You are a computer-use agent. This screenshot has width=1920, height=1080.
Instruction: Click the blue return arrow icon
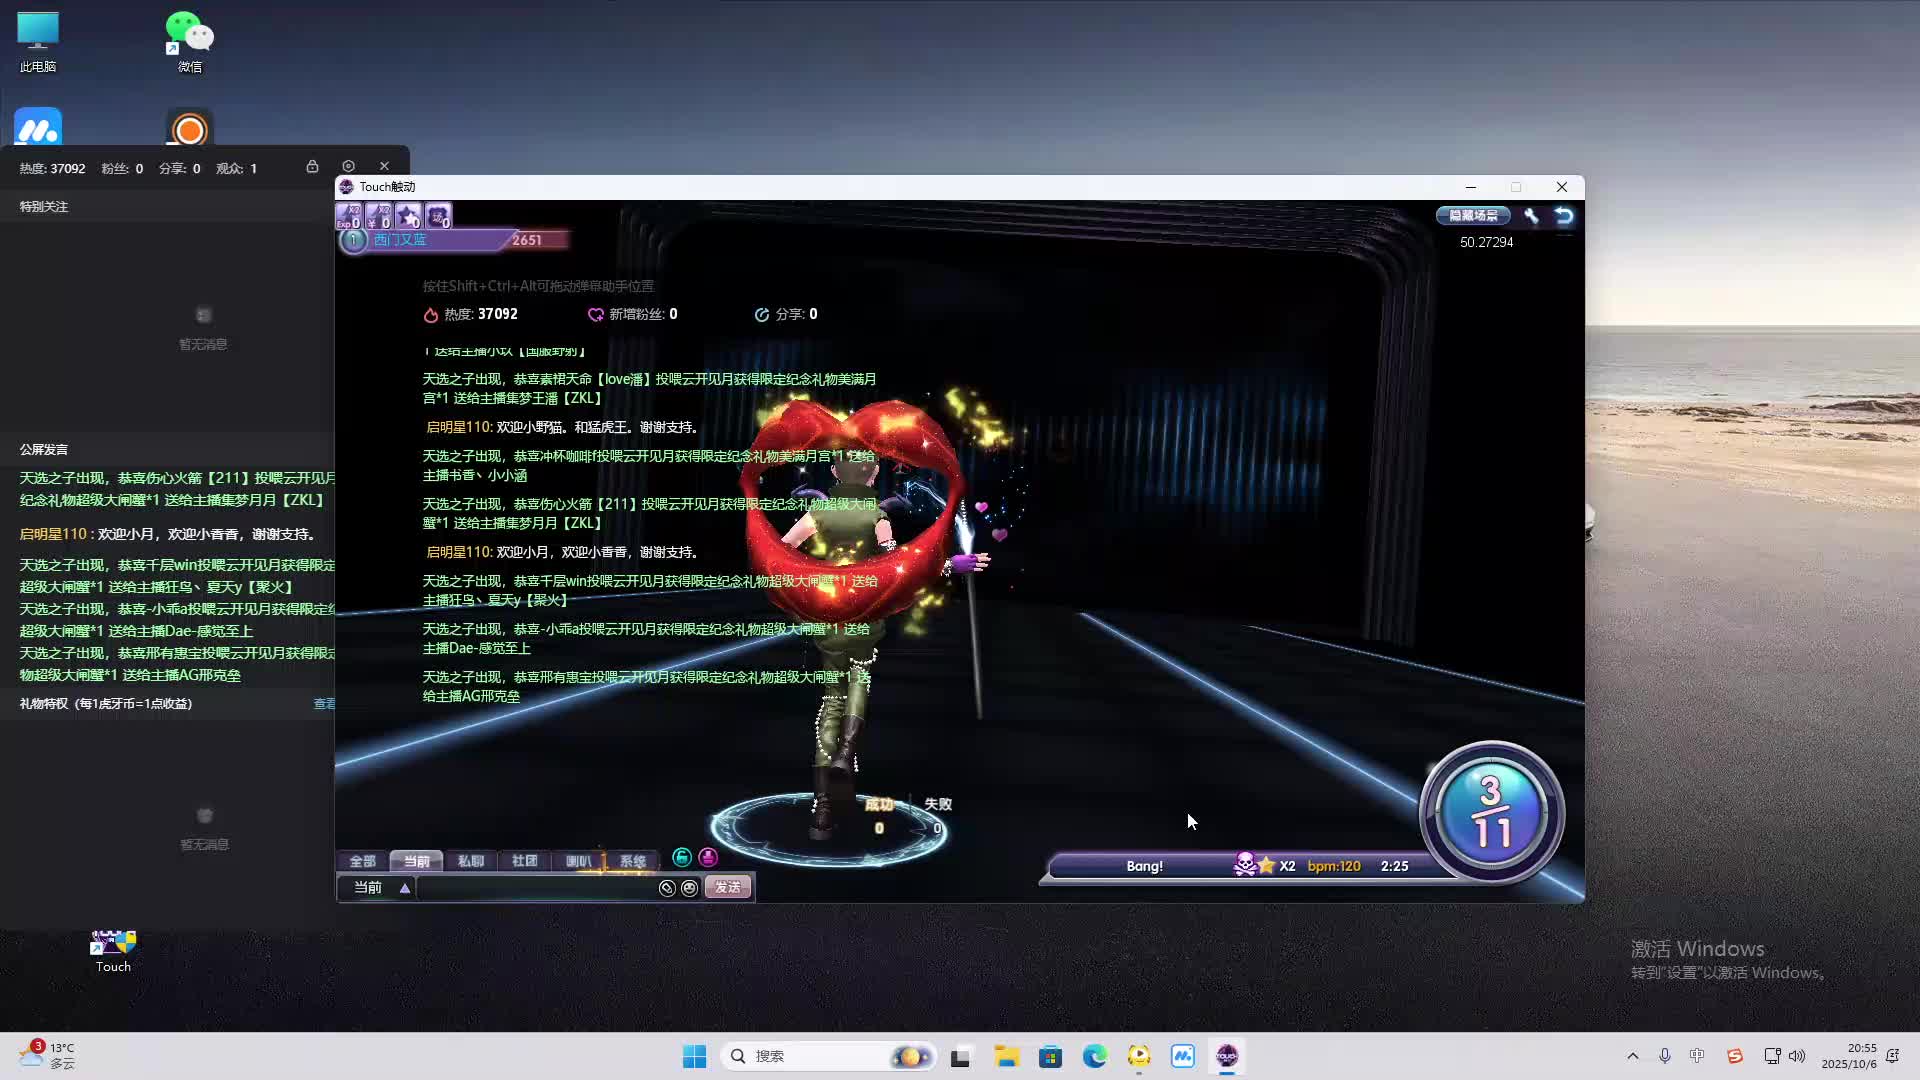pyautogui.click(x=1564, y=216)
